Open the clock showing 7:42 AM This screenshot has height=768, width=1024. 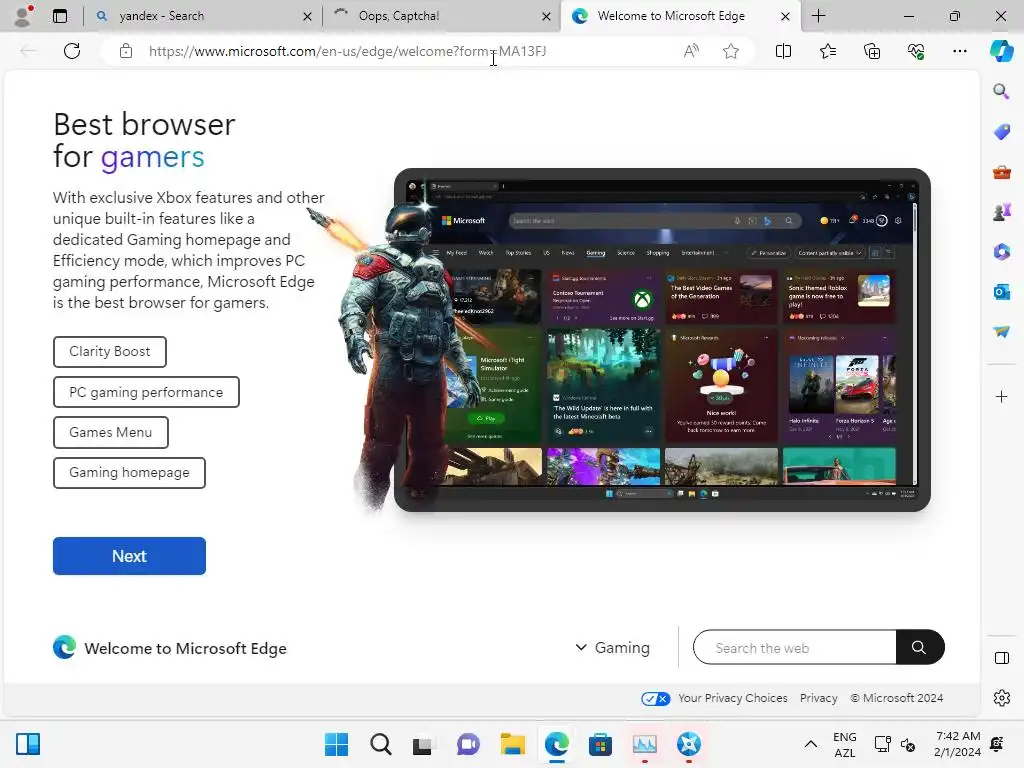[x=957, y=744]
